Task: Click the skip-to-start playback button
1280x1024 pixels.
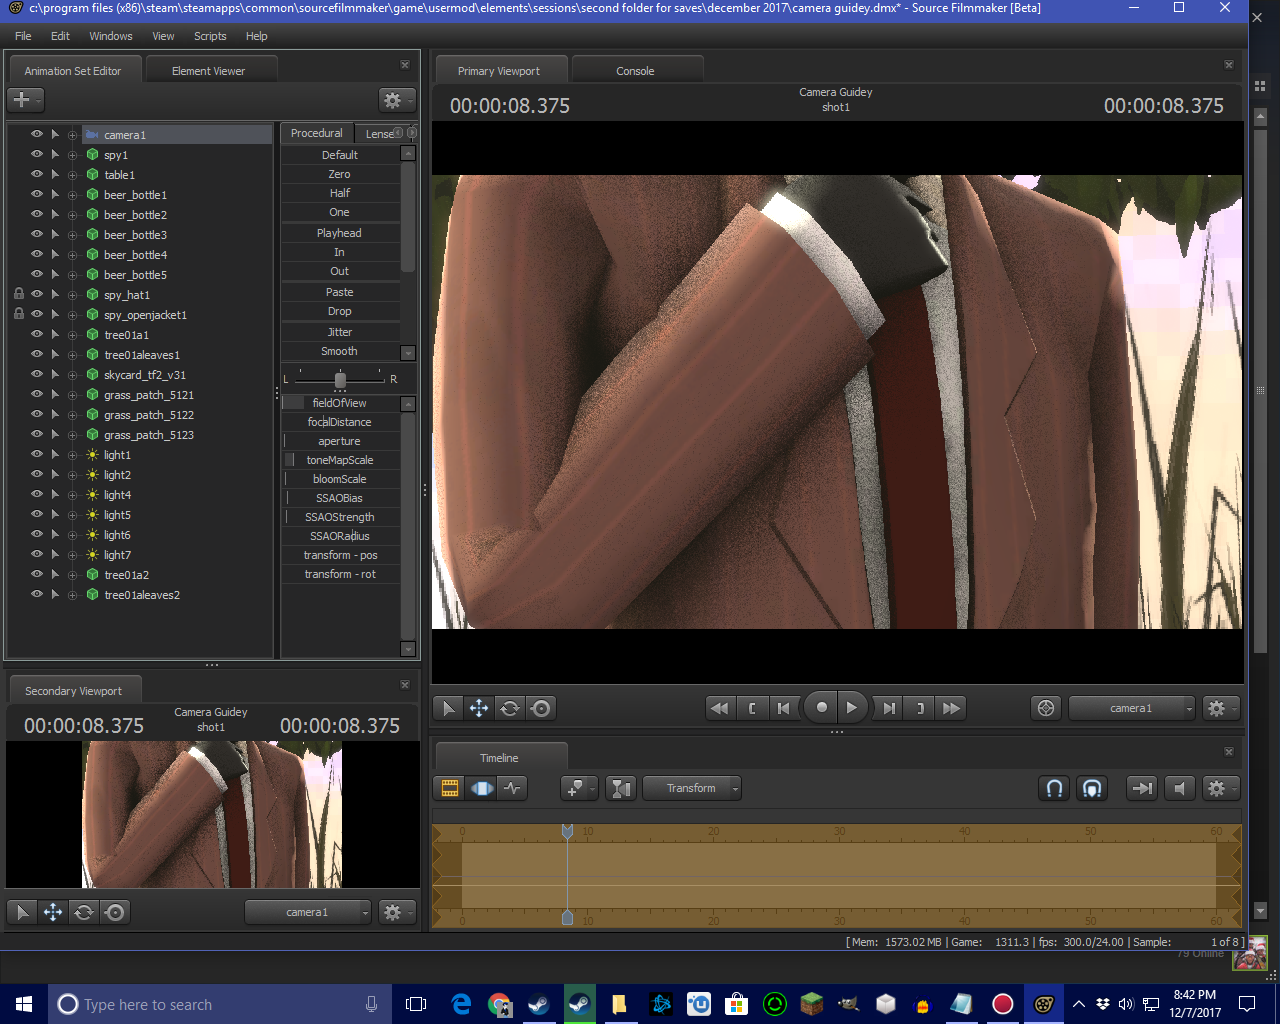Action: pyautogui.click(x=784, y=708)
